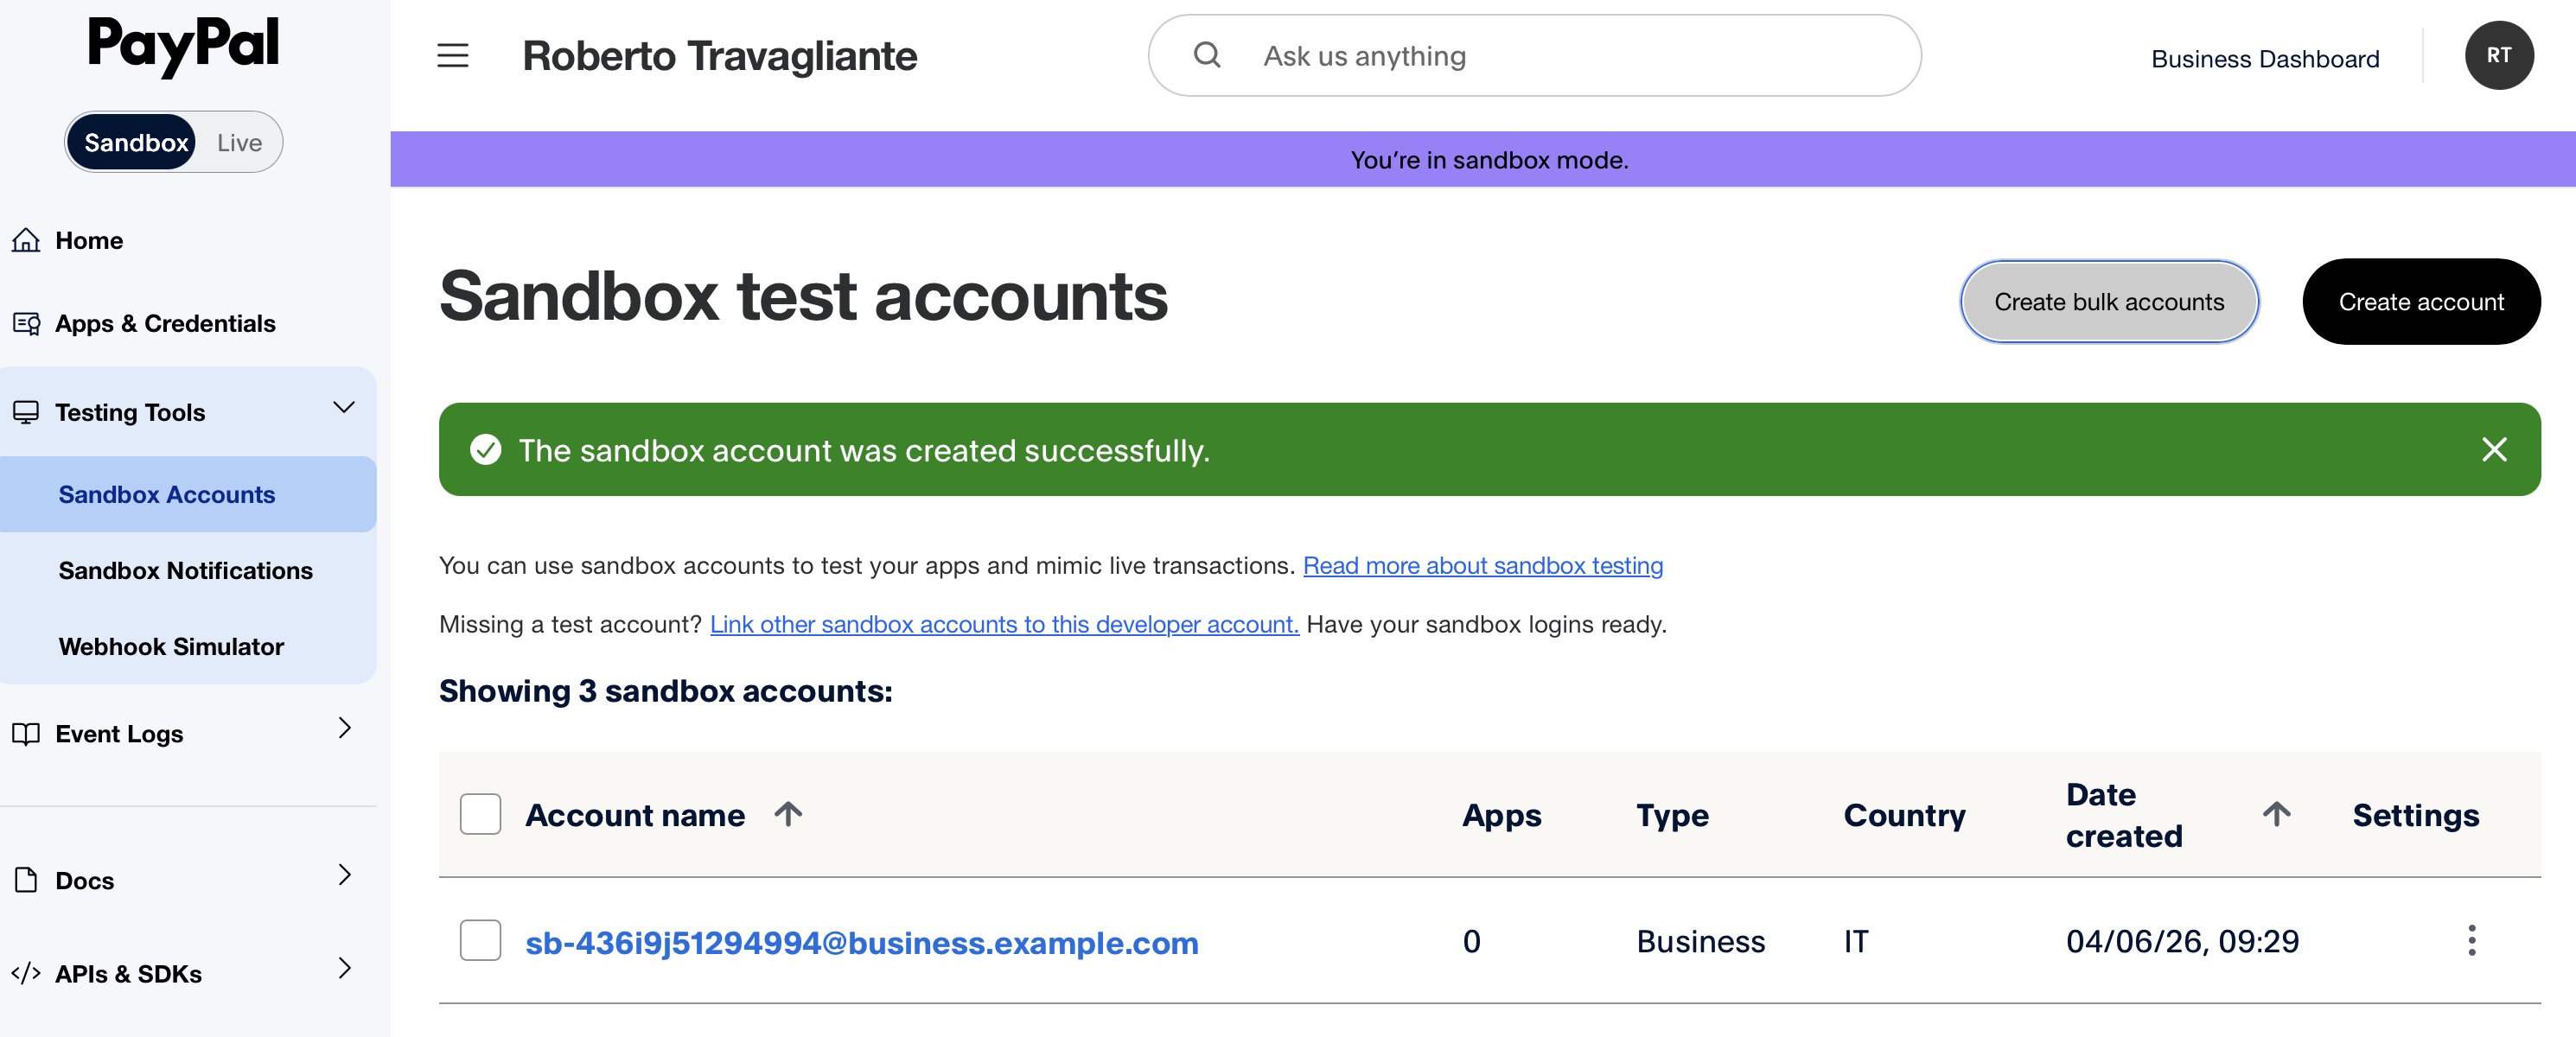Image resolution: width=2576 pixels, height=1037 pixels.
Task: Go to Home in sidebar
Action: [89, 240]
